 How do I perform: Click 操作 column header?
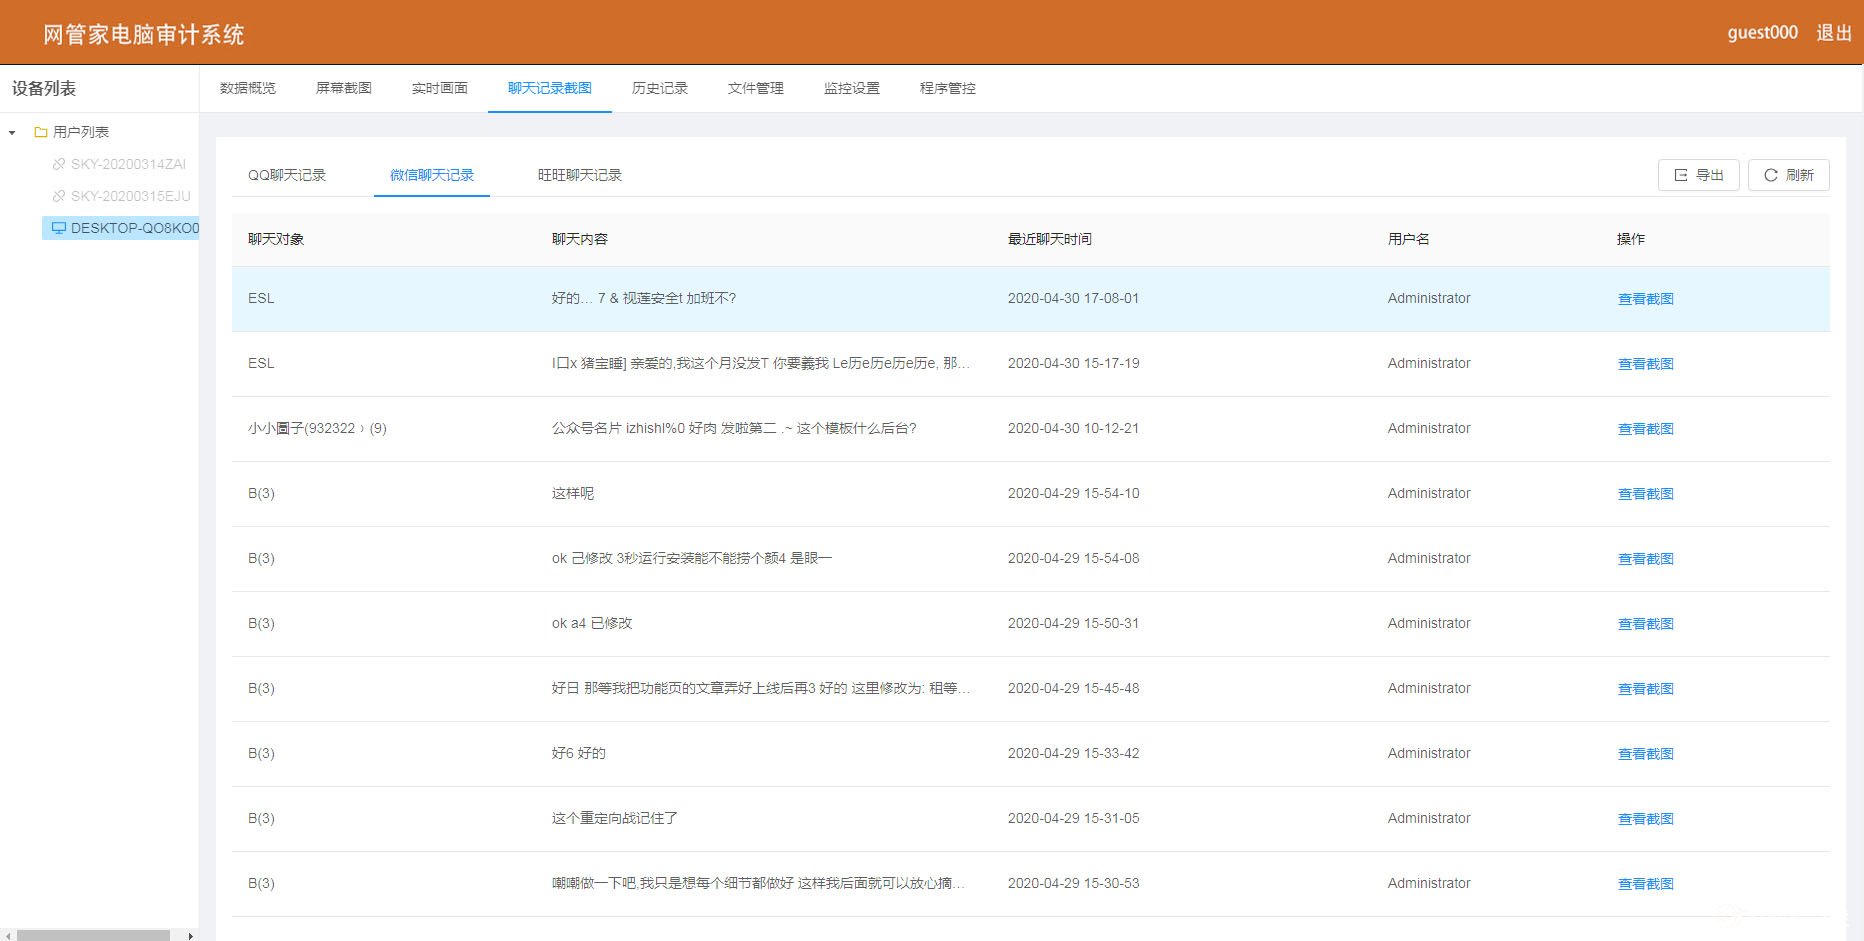pos(1631,239)
